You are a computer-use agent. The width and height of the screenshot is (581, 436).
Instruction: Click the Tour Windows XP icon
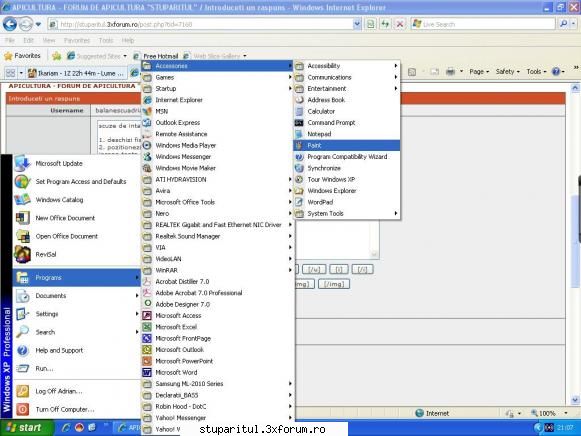click(299, 179)
